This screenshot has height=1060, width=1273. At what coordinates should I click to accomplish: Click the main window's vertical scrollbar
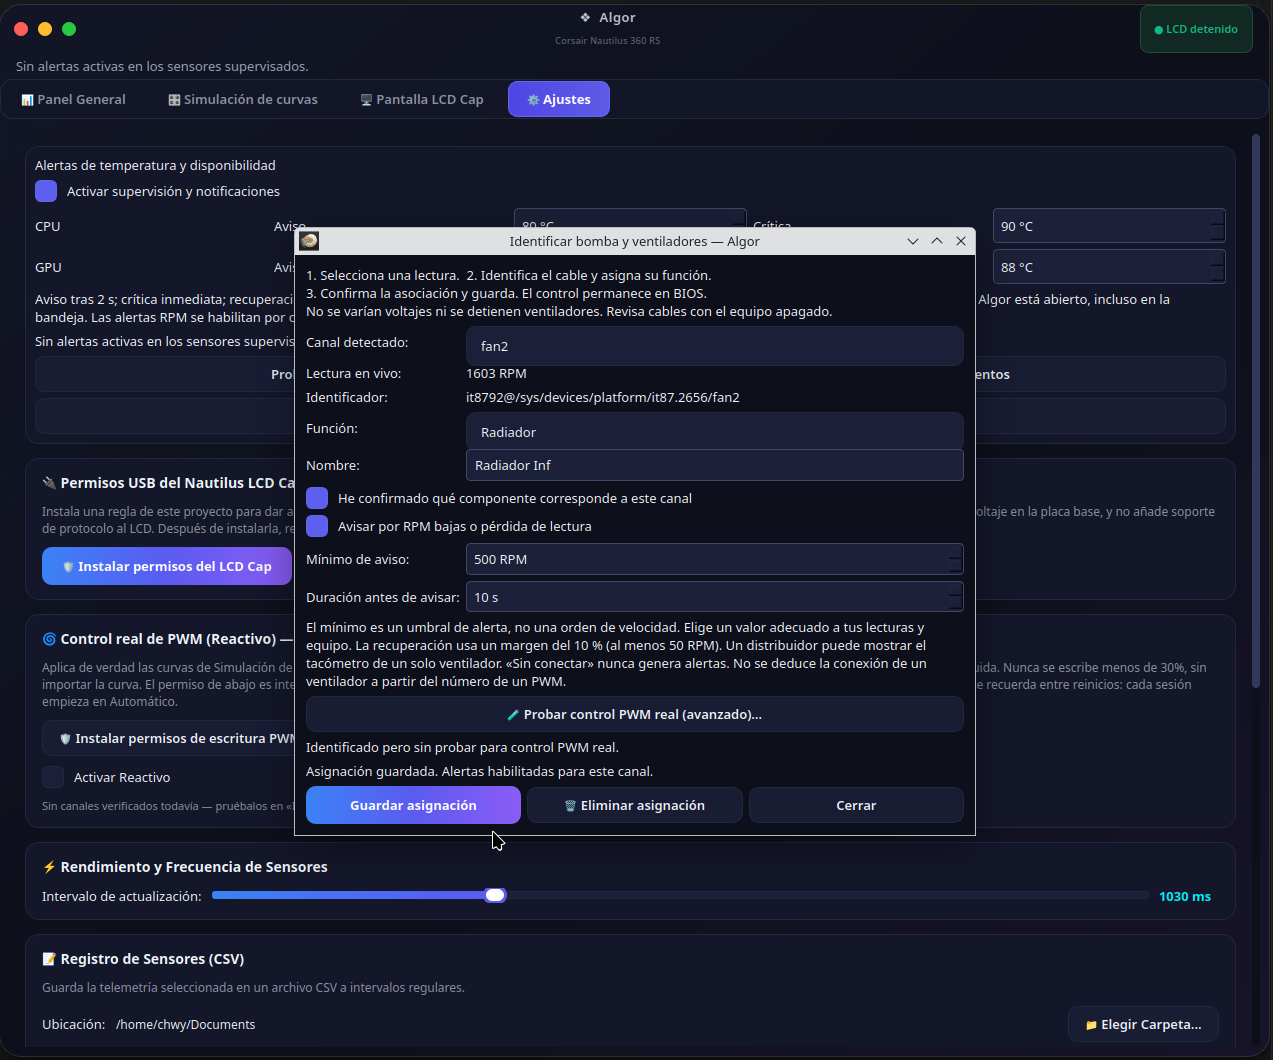(x=1256, y=410)
